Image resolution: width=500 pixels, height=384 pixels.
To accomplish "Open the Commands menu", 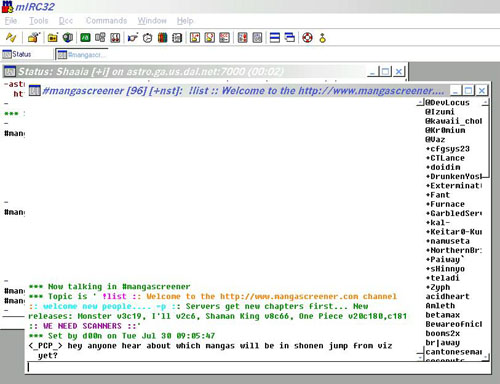I will click(106, 21).
